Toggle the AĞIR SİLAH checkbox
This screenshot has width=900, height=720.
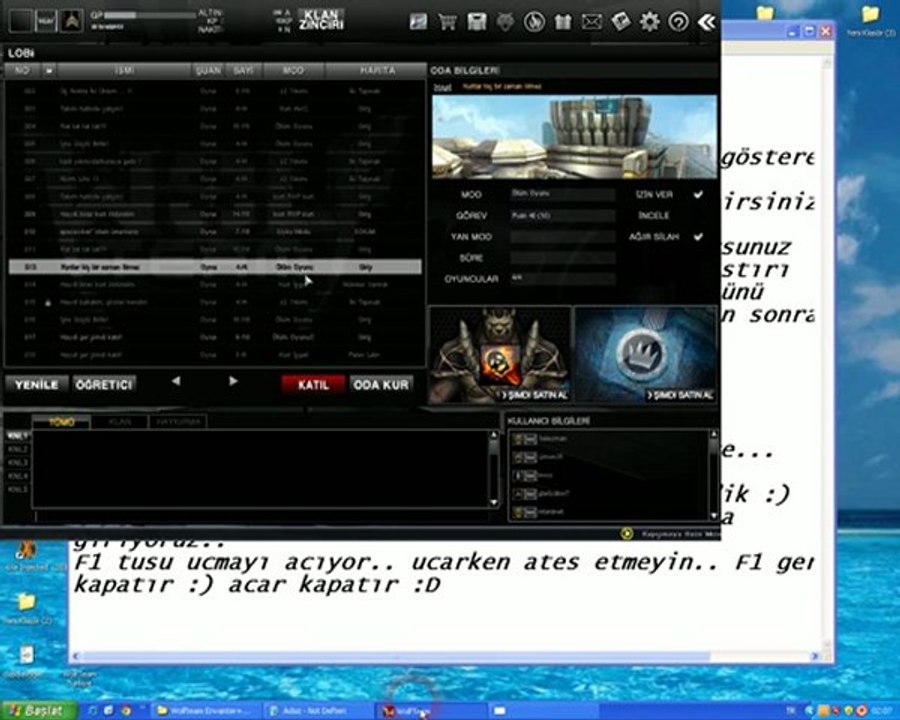698,237
